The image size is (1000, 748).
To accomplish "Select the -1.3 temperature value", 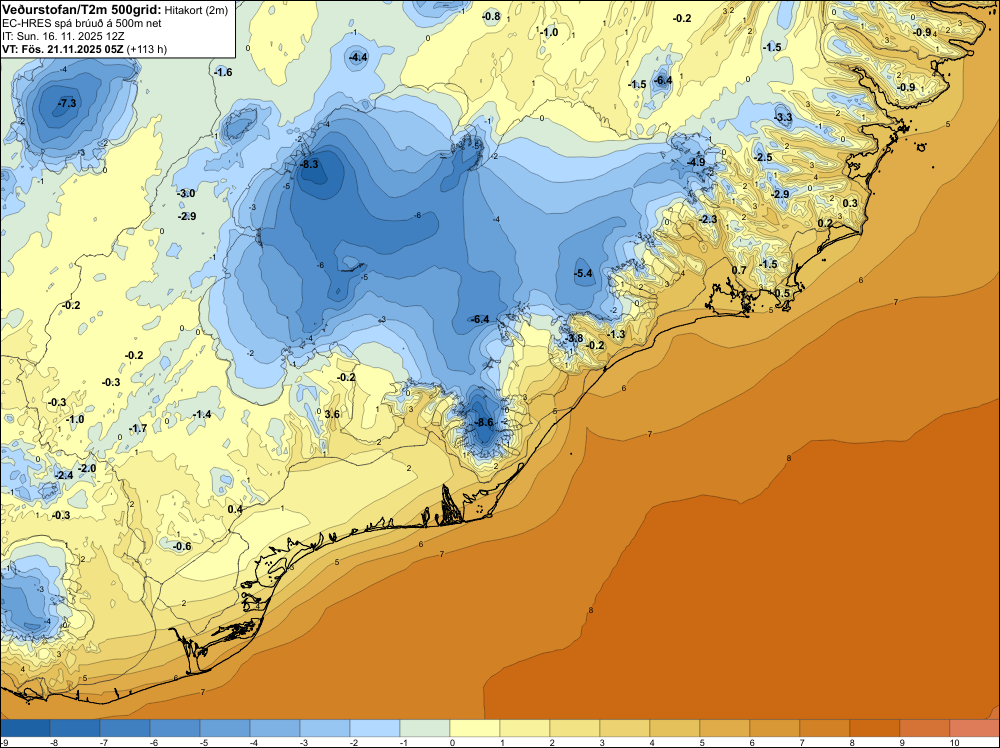I will tap(616, 334).
